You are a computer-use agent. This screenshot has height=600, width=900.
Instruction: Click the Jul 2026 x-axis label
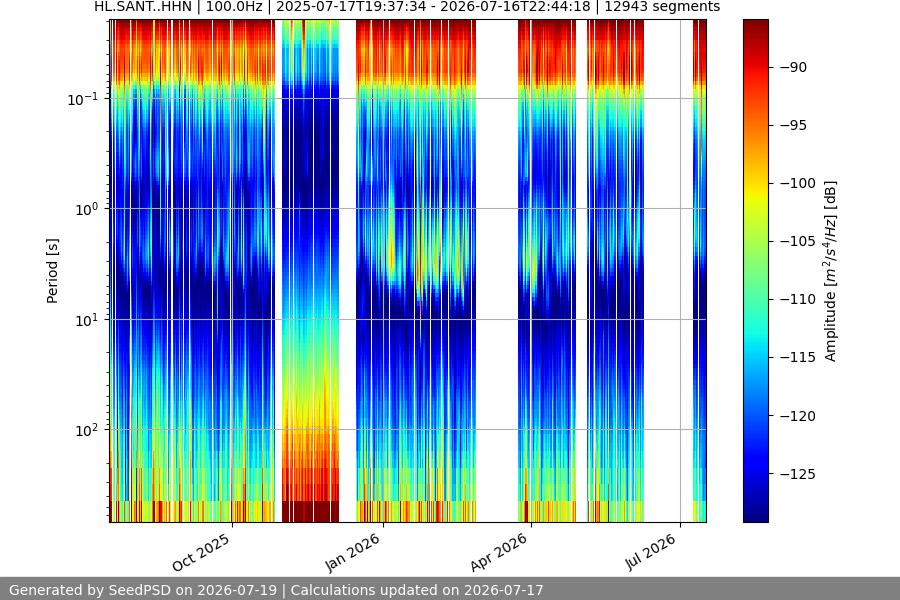coord(650,552)
